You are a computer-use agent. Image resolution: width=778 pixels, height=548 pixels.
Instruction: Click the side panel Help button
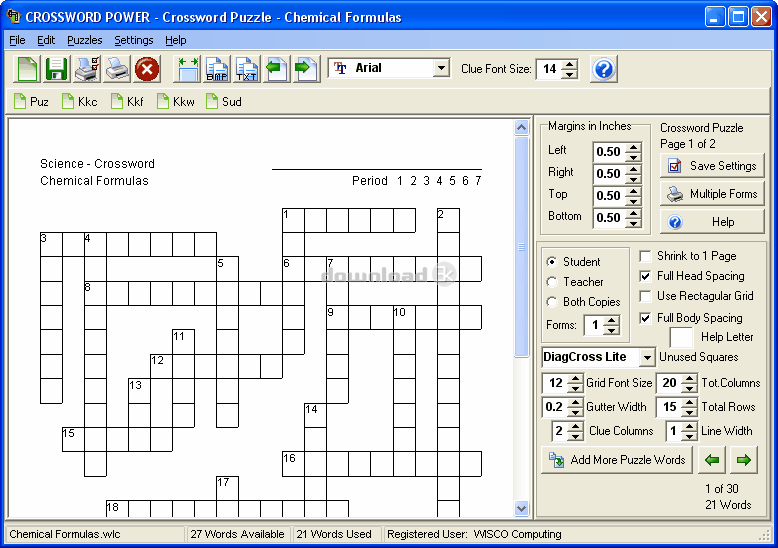tap(712, 222)
